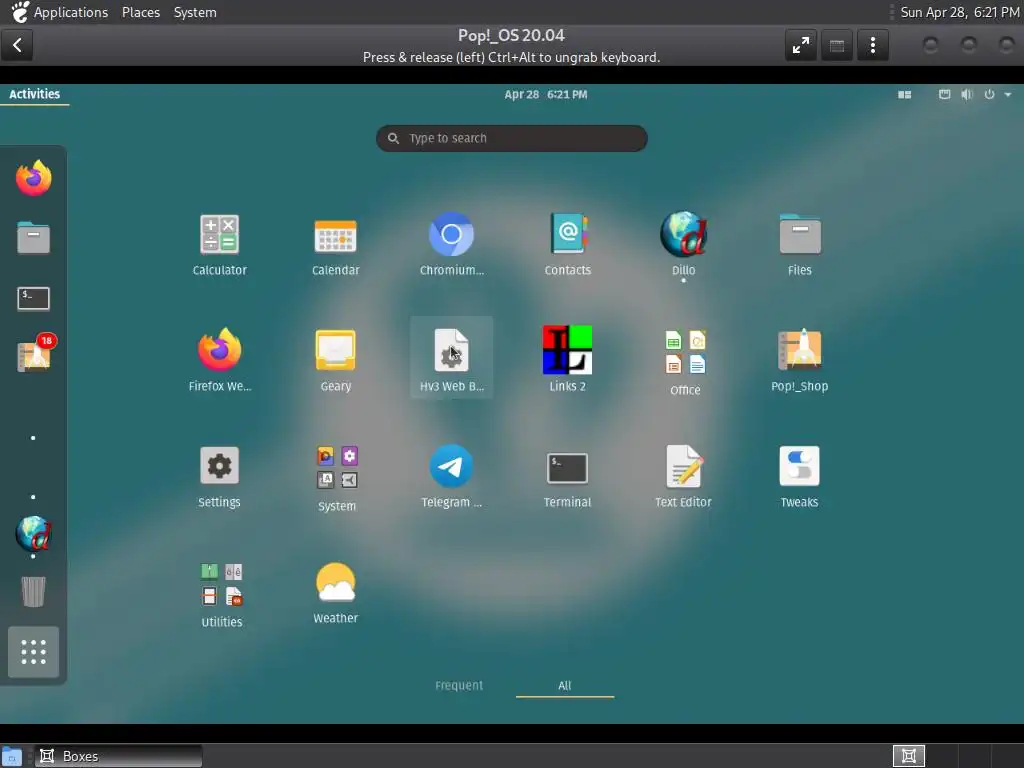Open Files from the app grid
1024x768 pixels.
(x=799, y=245)
